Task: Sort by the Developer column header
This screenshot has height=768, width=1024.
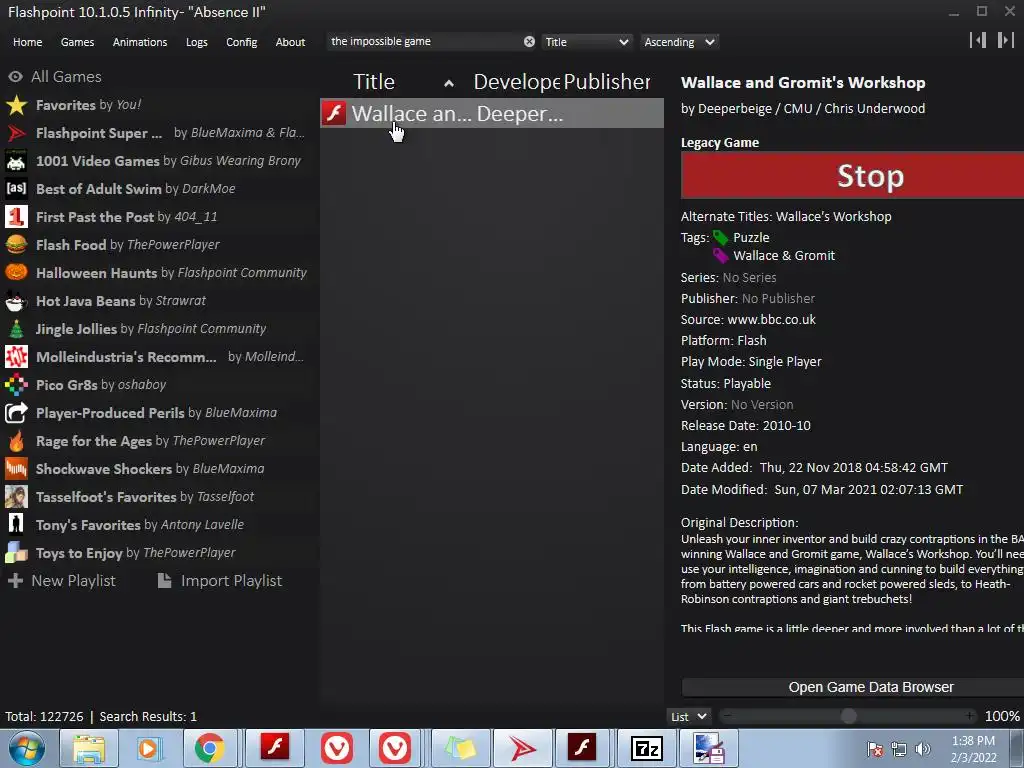Action: click(516, 82)
